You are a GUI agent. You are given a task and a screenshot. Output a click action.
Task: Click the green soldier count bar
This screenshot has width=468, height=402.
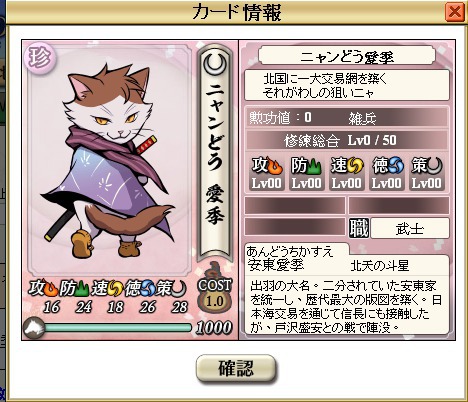pyautogui.click(x=118, y=328)
